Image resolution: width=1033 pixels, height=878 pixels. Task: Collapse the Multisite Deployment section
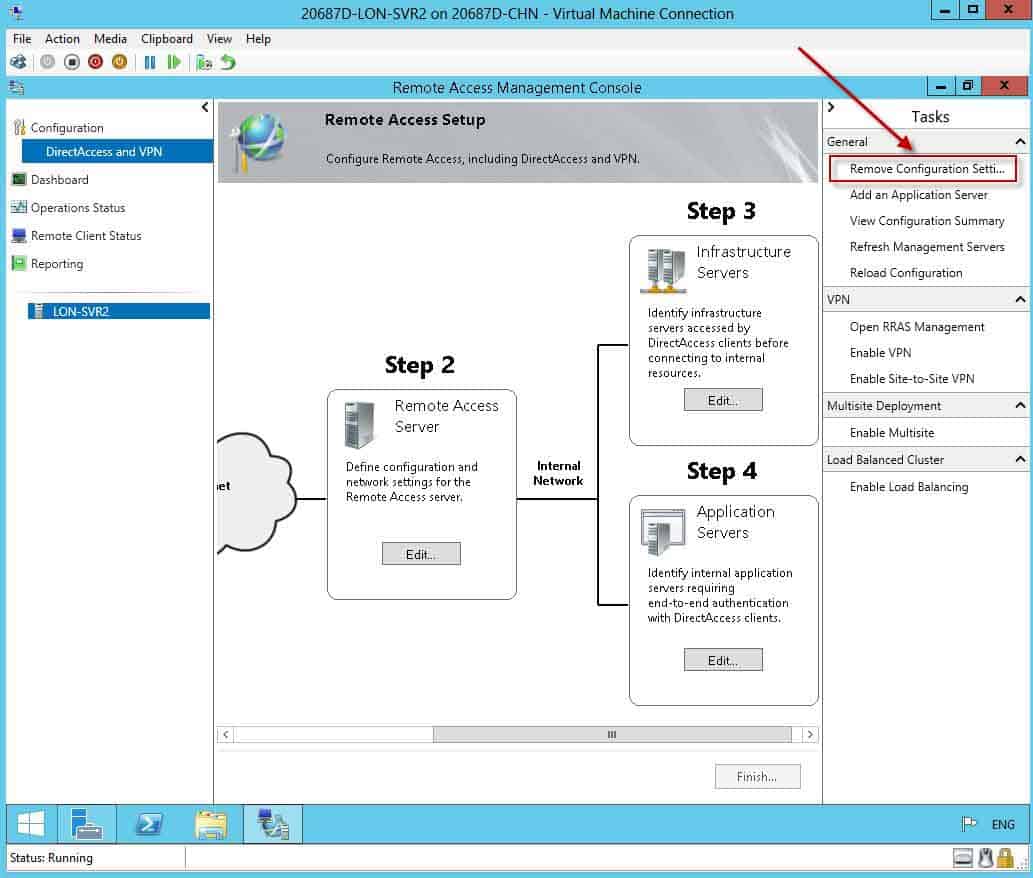click(1020, 406)
